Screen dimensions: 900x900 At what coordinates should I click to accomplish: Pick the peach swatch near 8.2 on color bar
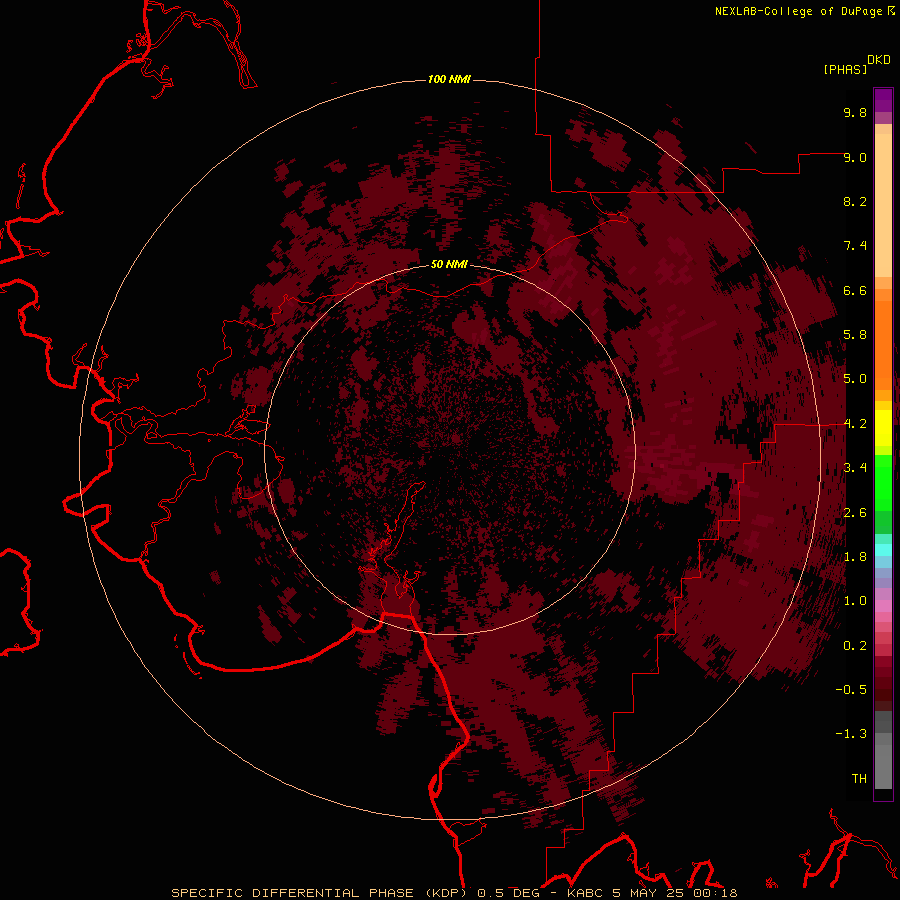[x=883, y=205]
